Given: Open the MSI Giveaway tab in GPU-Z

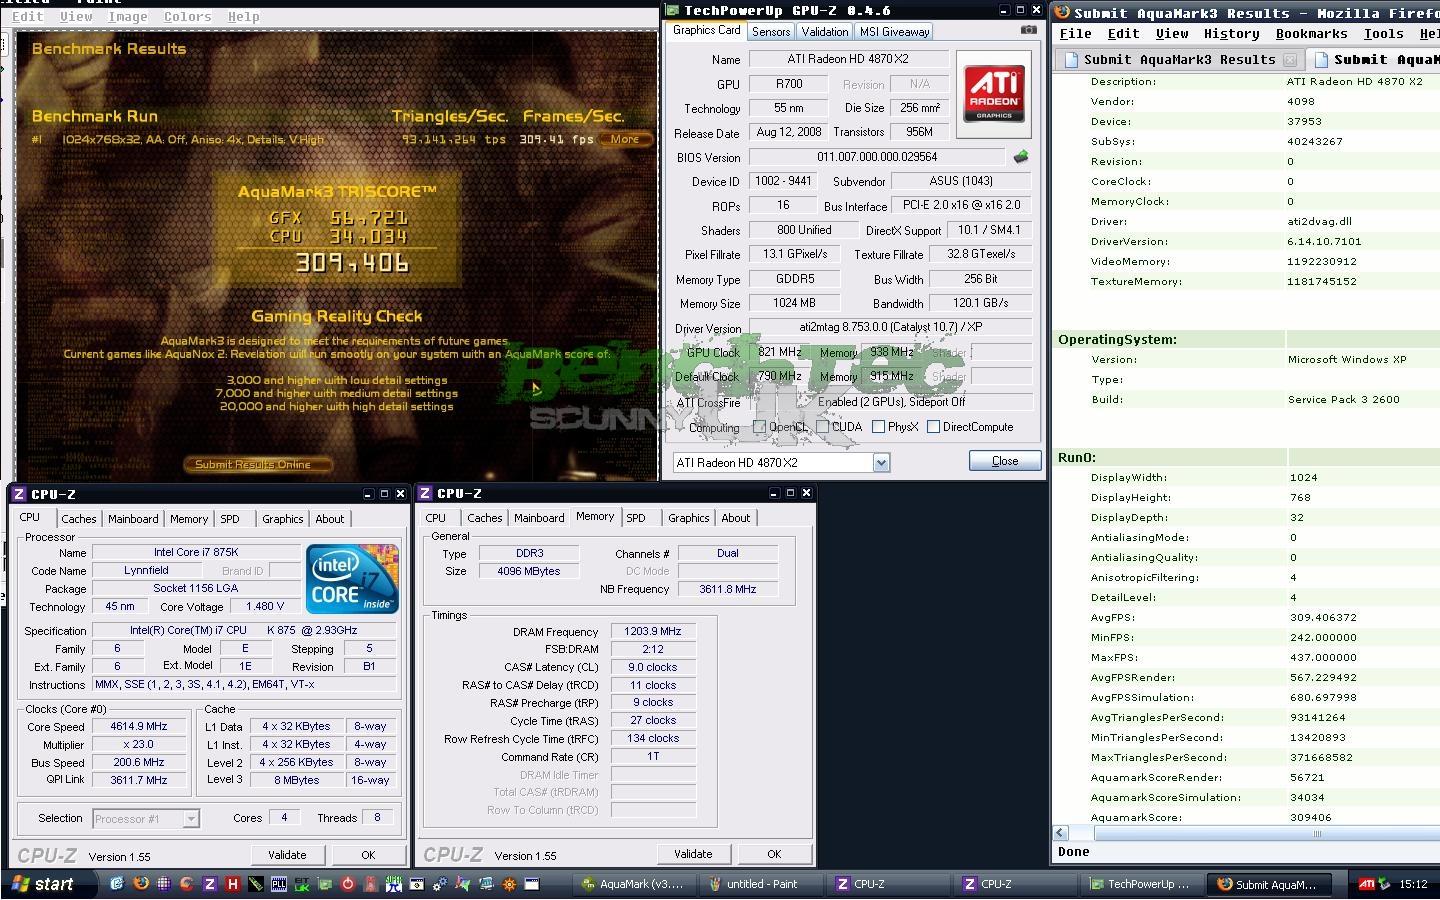Looking at the screenshot, I should click(895, 32).
